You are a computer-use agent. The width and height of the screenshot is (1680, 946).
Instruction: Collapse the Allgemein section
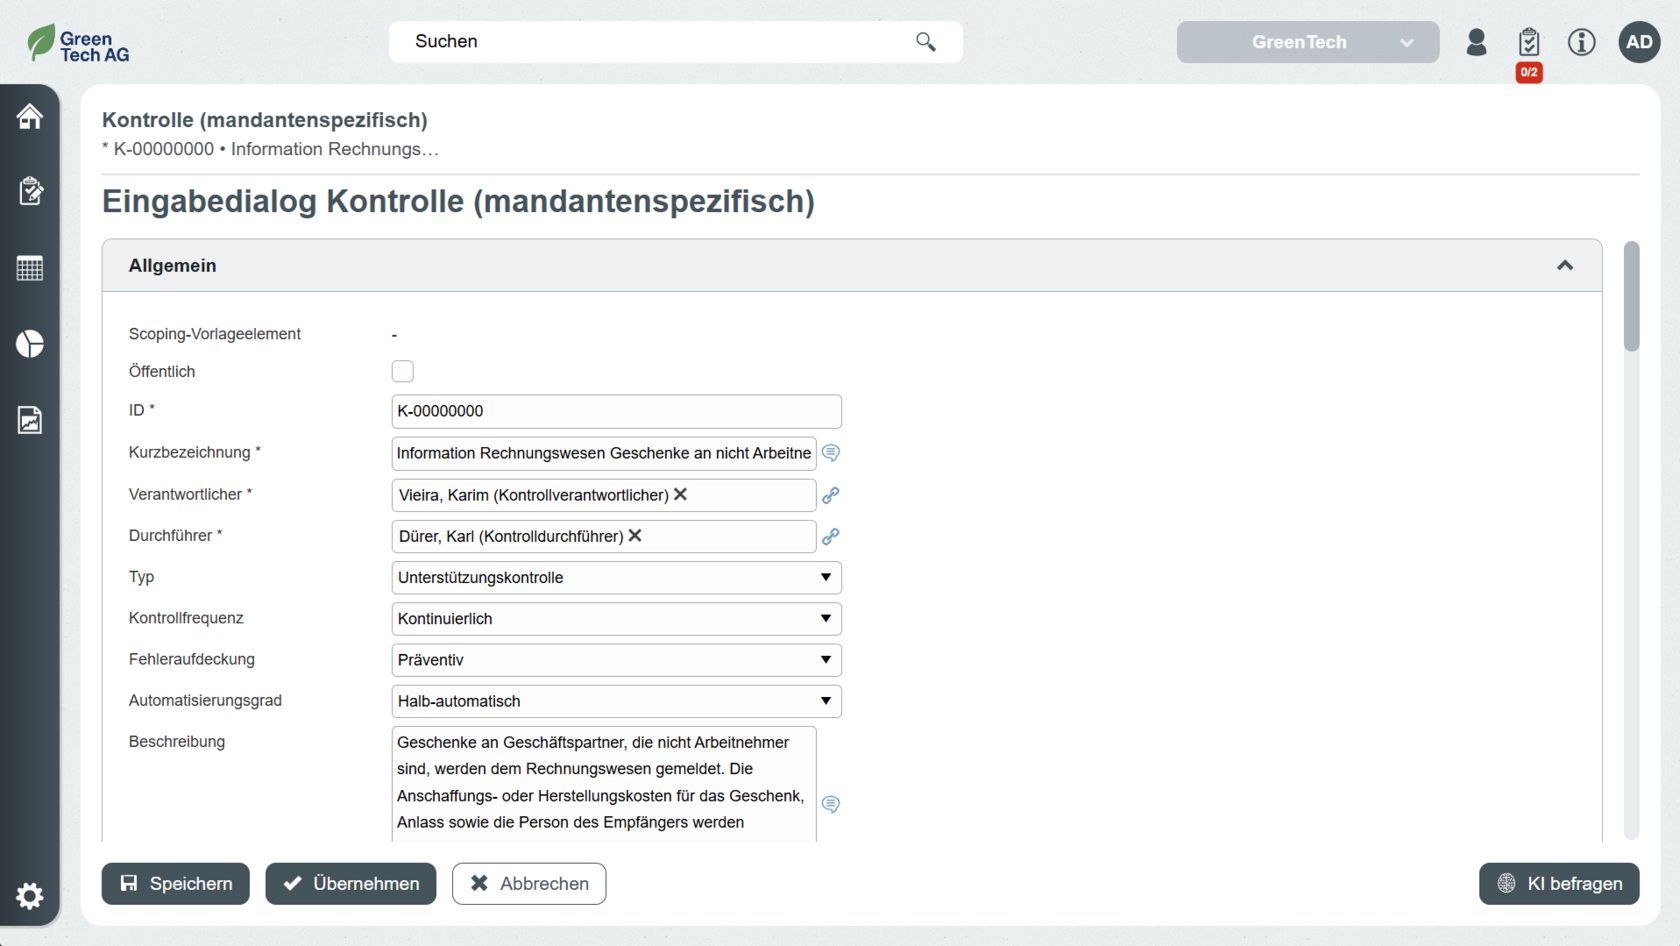coord(1564,265)
